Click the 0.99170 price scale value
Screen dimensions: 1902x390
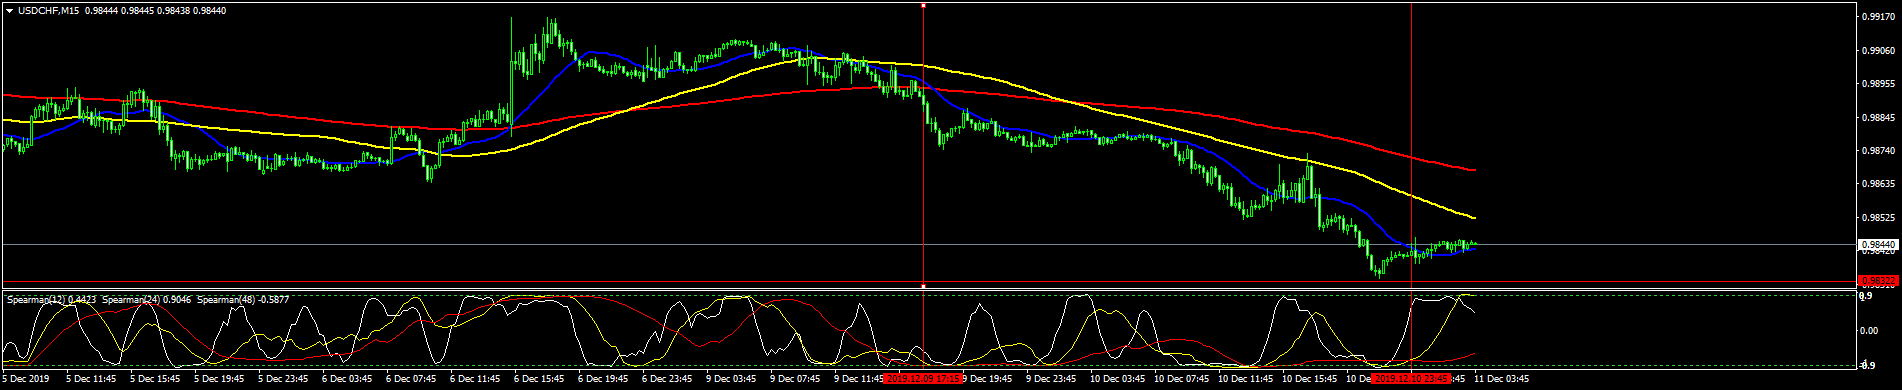(1878, 17)
